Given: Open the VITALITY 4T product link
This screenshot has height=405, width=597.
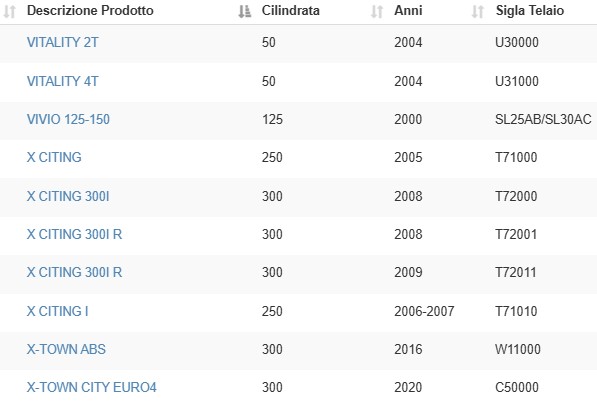Looking at the screenshot, I should click(x=62, y=81).
